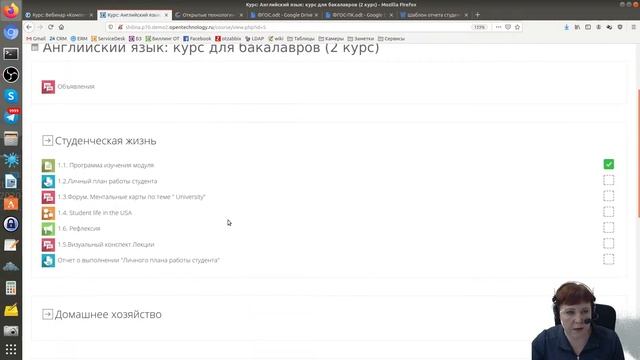Click the page vertical scrollbar thumb
This screenshot has width=640, height=360.
638,153
